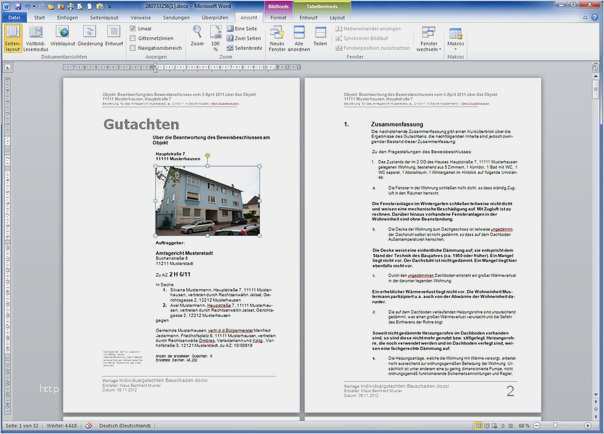
Task: Click the case number '2 H 6/11'
Action: tap(180, 275)
